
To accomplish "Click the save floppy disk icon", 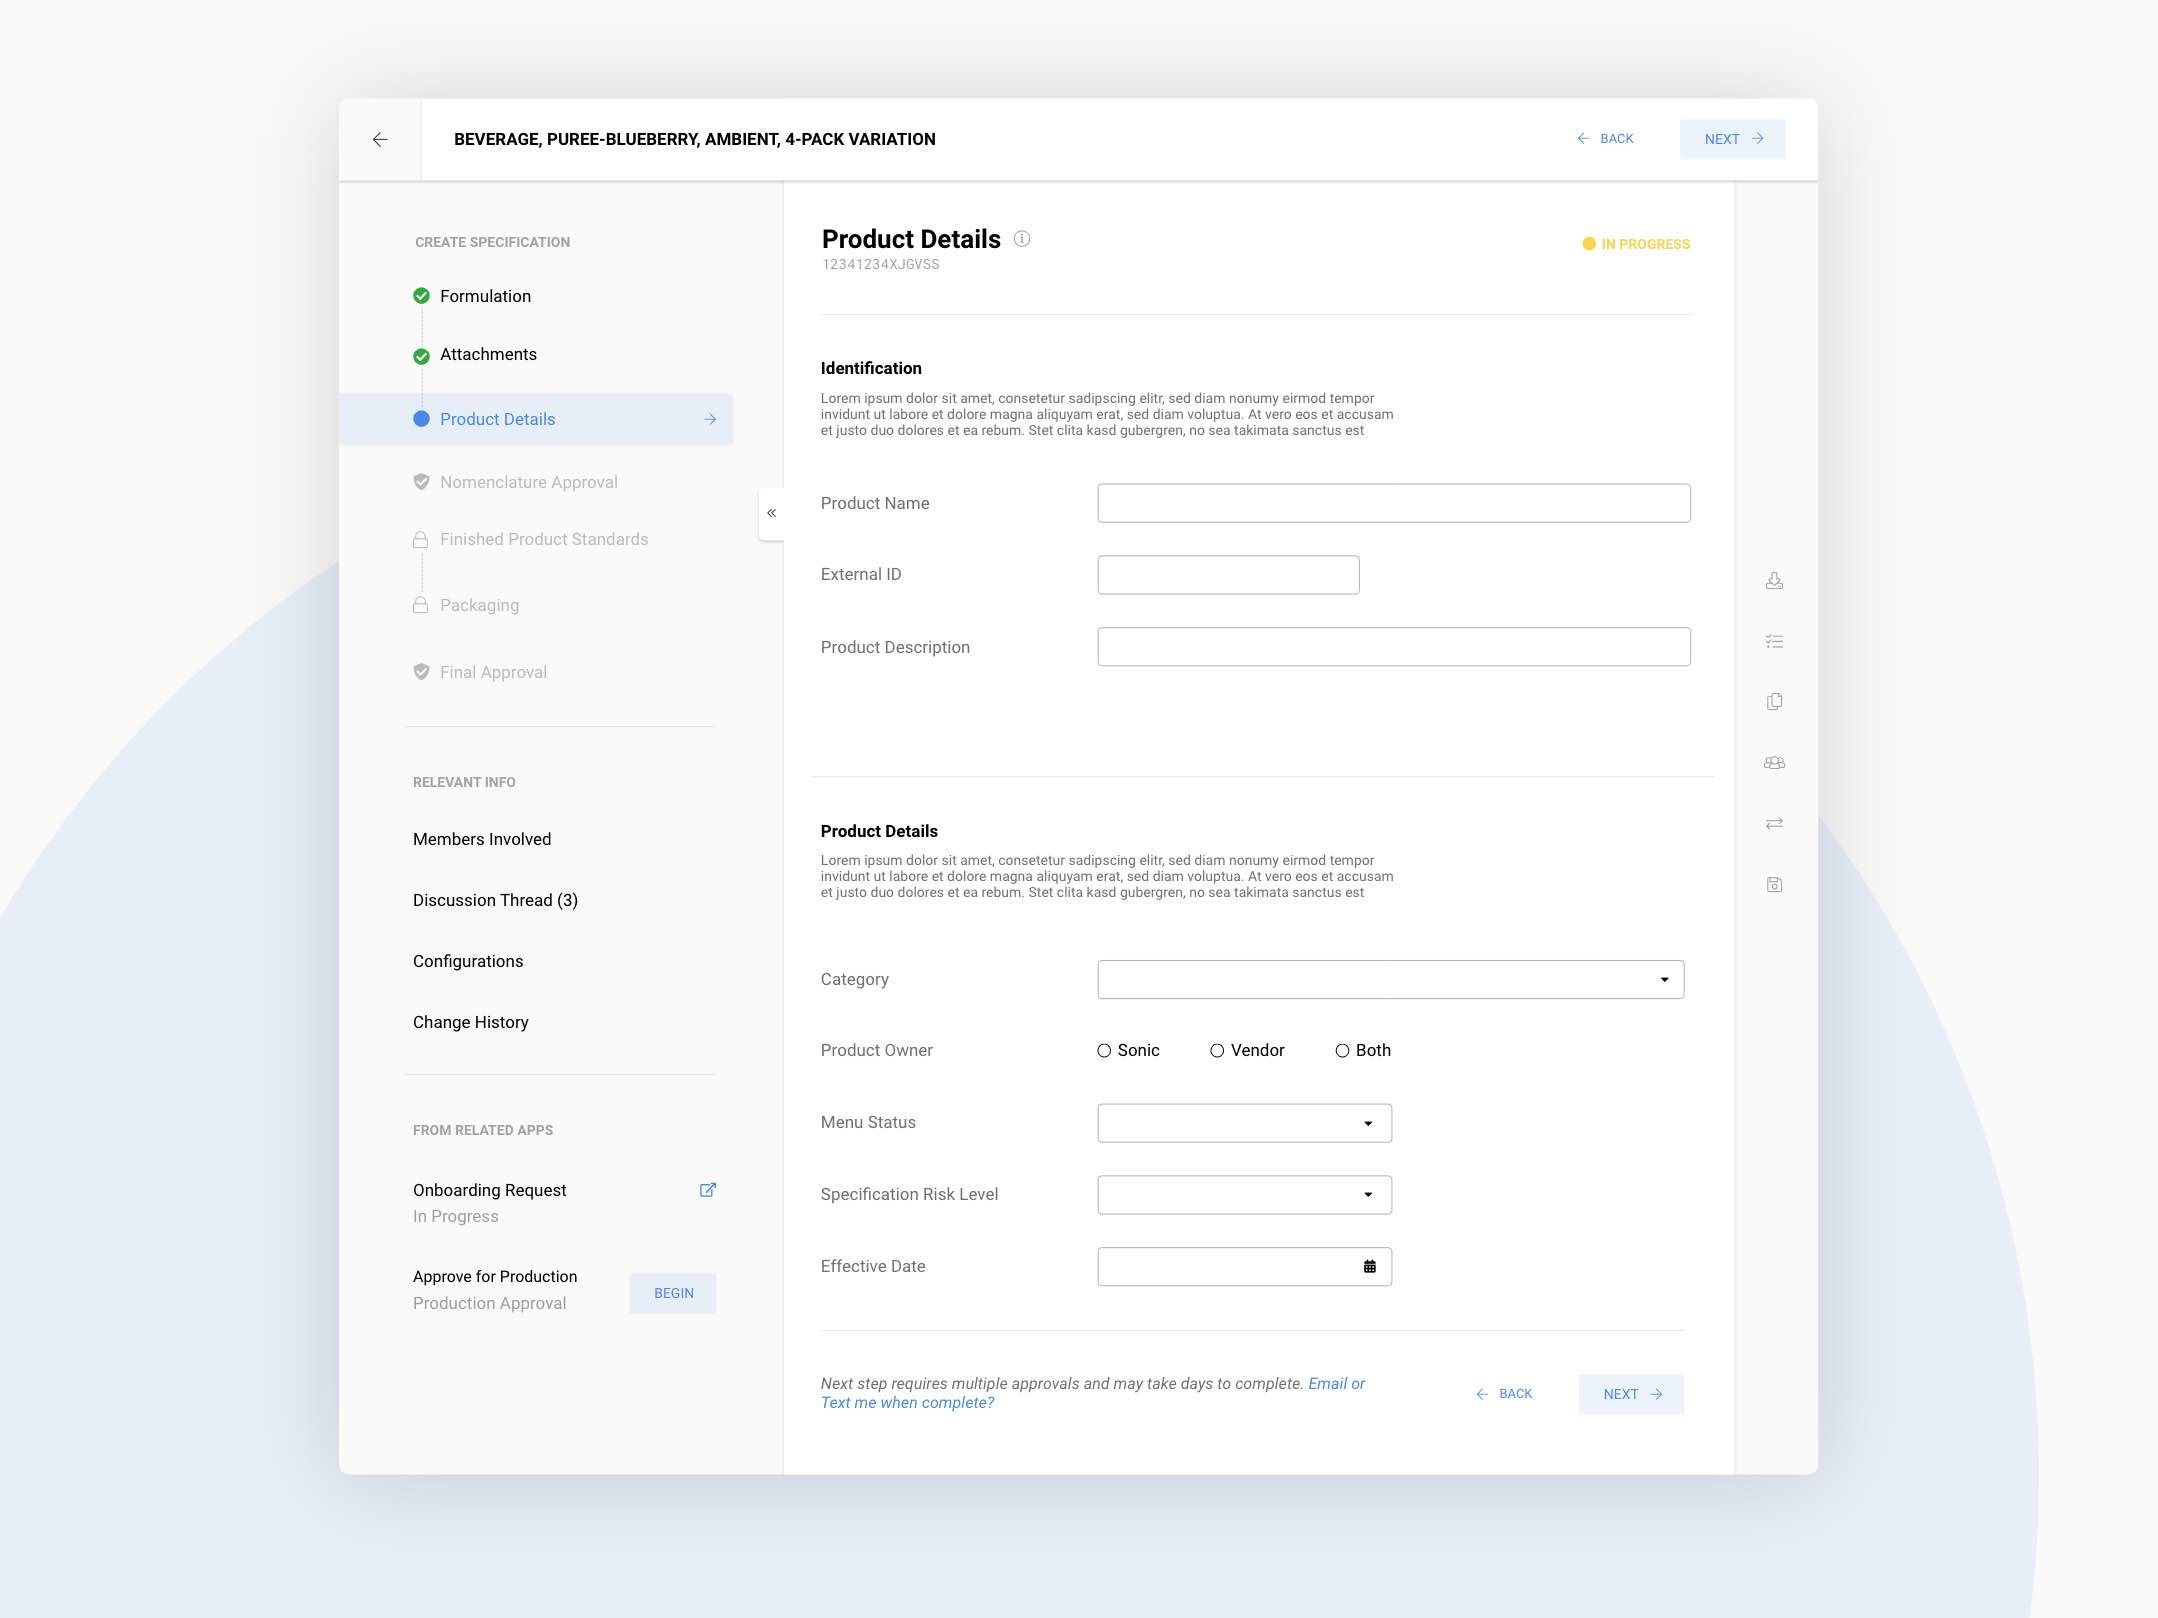I will (x=1774, y=885).
